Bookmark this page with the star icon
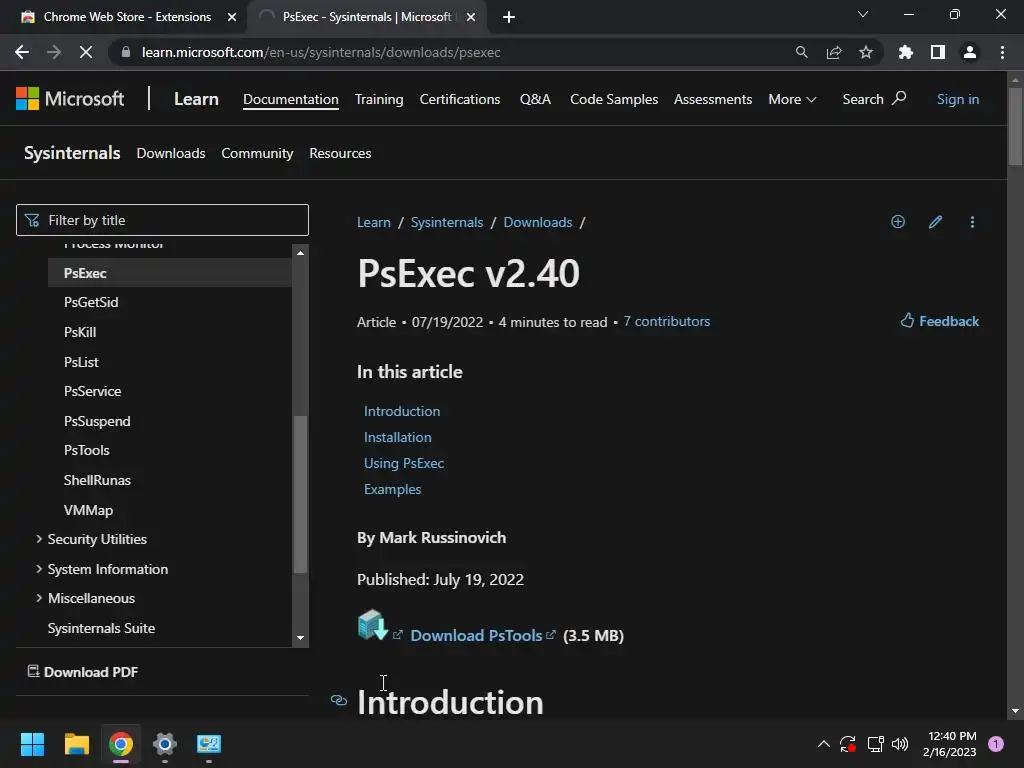Screen dimensions: 1024x768 point(865,52)
